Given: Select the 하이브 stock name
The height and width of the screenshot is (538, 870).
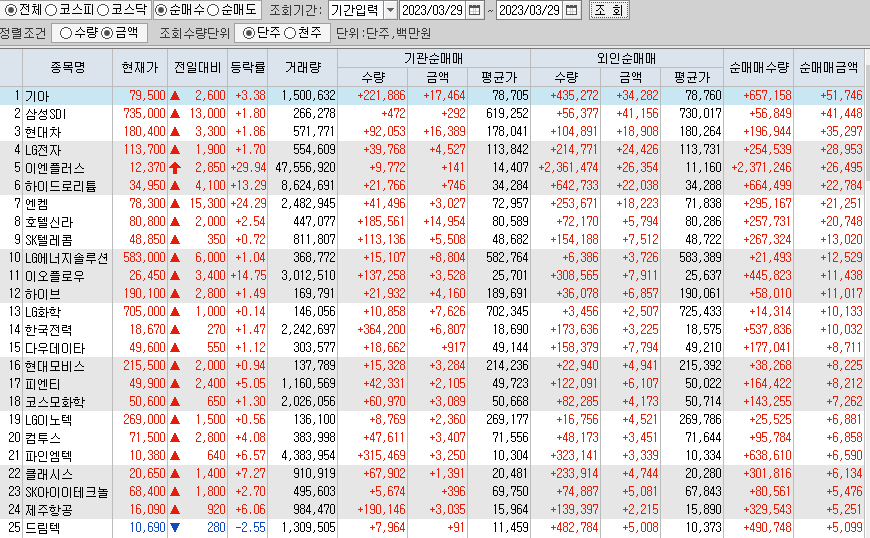Looking at the screenshot, I should coord(42,294).
